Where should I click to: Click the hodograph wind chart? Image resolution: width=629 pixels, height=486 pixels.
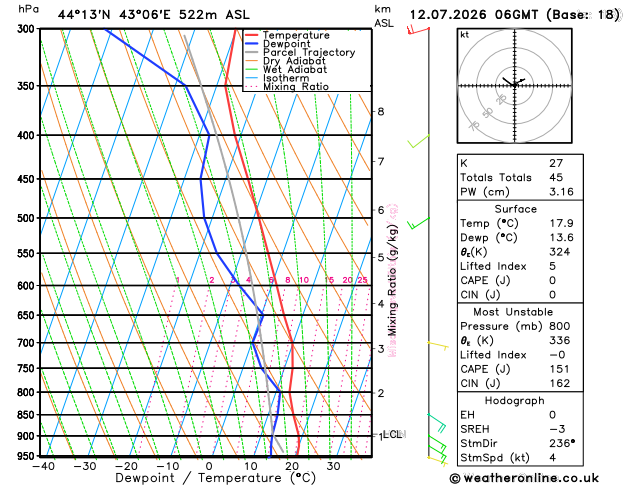(515, 86)
